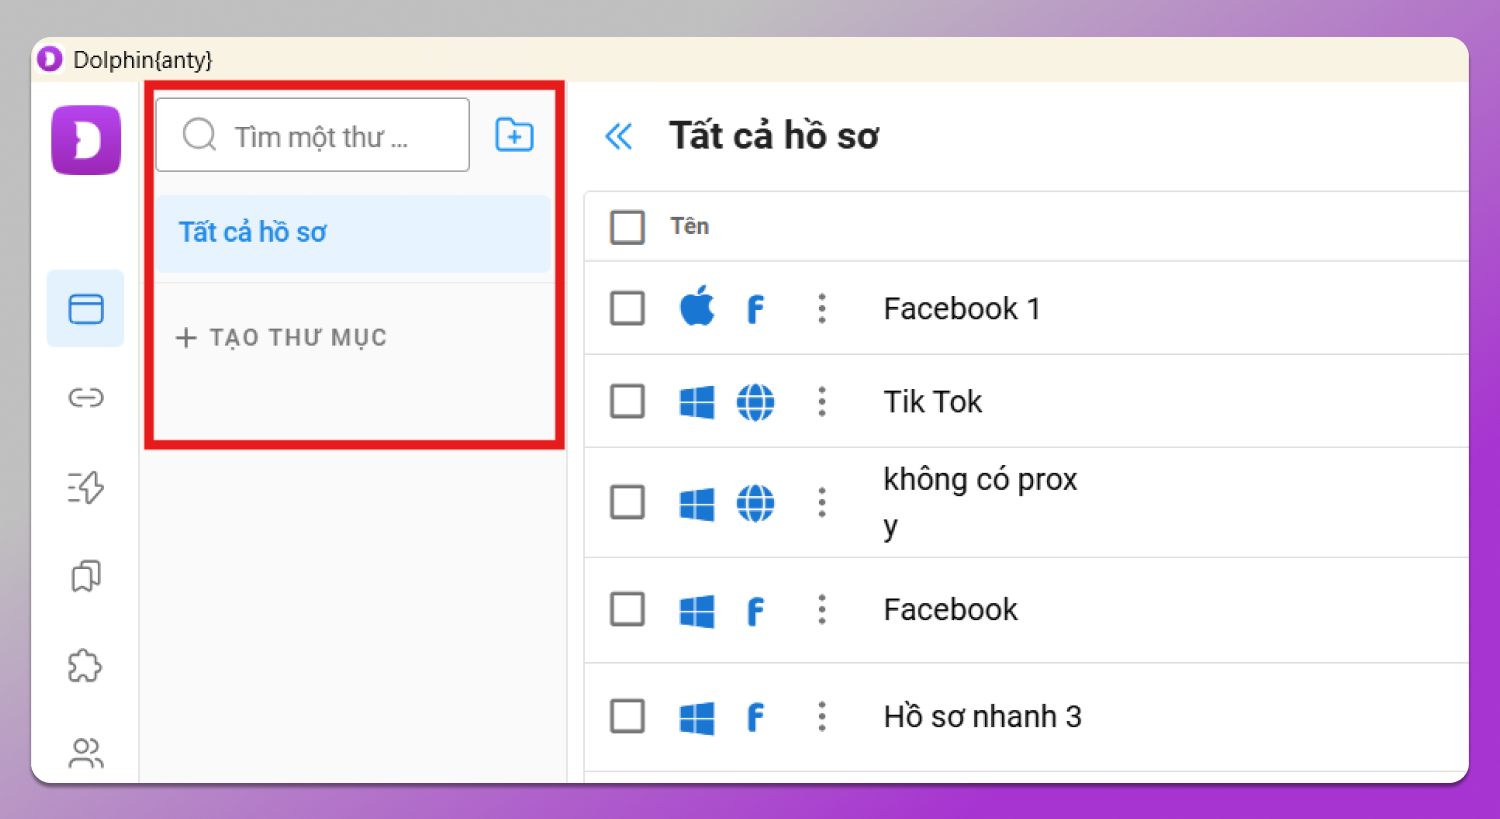Open the proxies link icon in sidebar
1500x819 pixels.
click(86, 398)
